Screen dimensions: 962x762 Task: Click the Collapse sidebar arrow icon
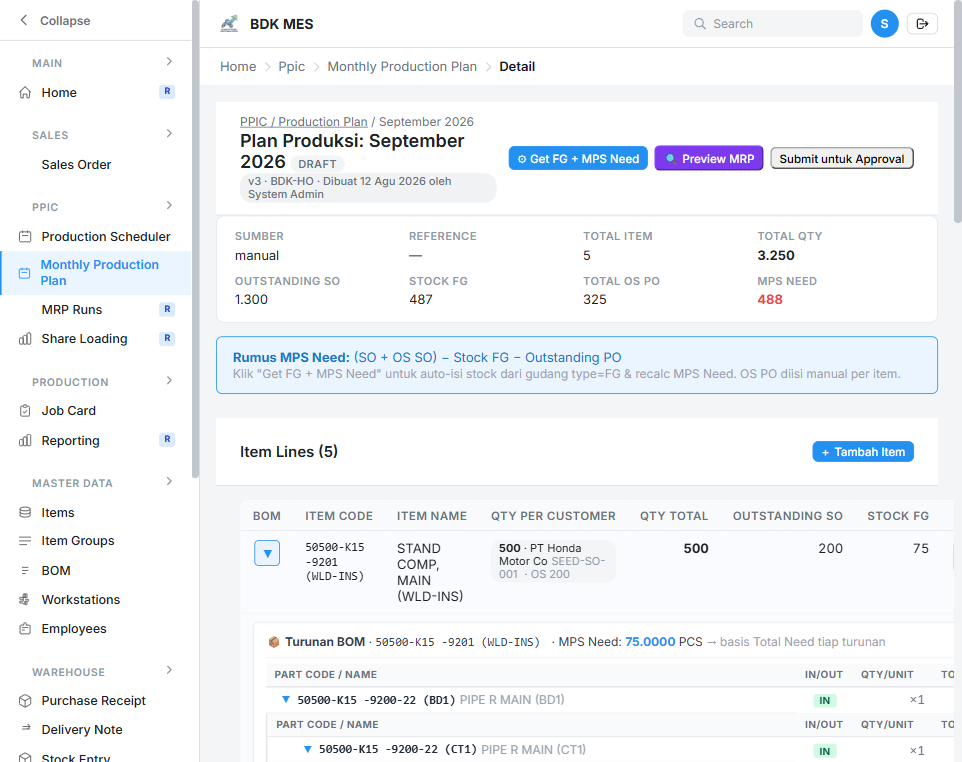coord(23,20)
